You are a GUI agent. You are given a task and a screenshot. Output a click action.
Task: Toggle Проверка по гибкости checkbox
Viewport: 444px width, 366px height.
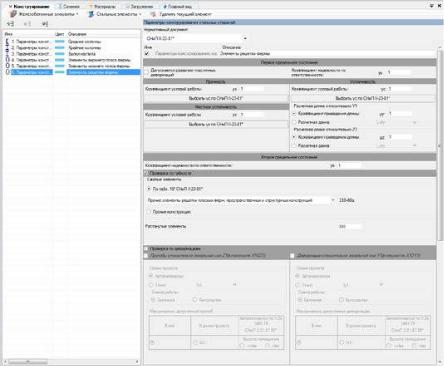146,173
